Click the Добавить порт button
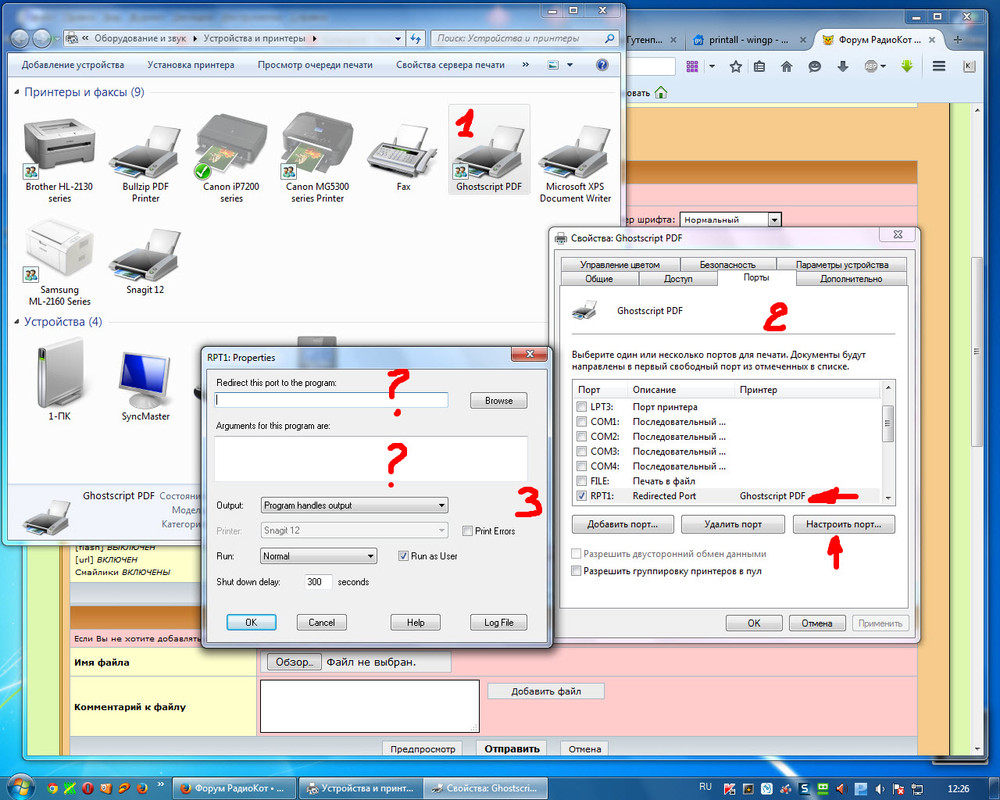 click(622, 524)
